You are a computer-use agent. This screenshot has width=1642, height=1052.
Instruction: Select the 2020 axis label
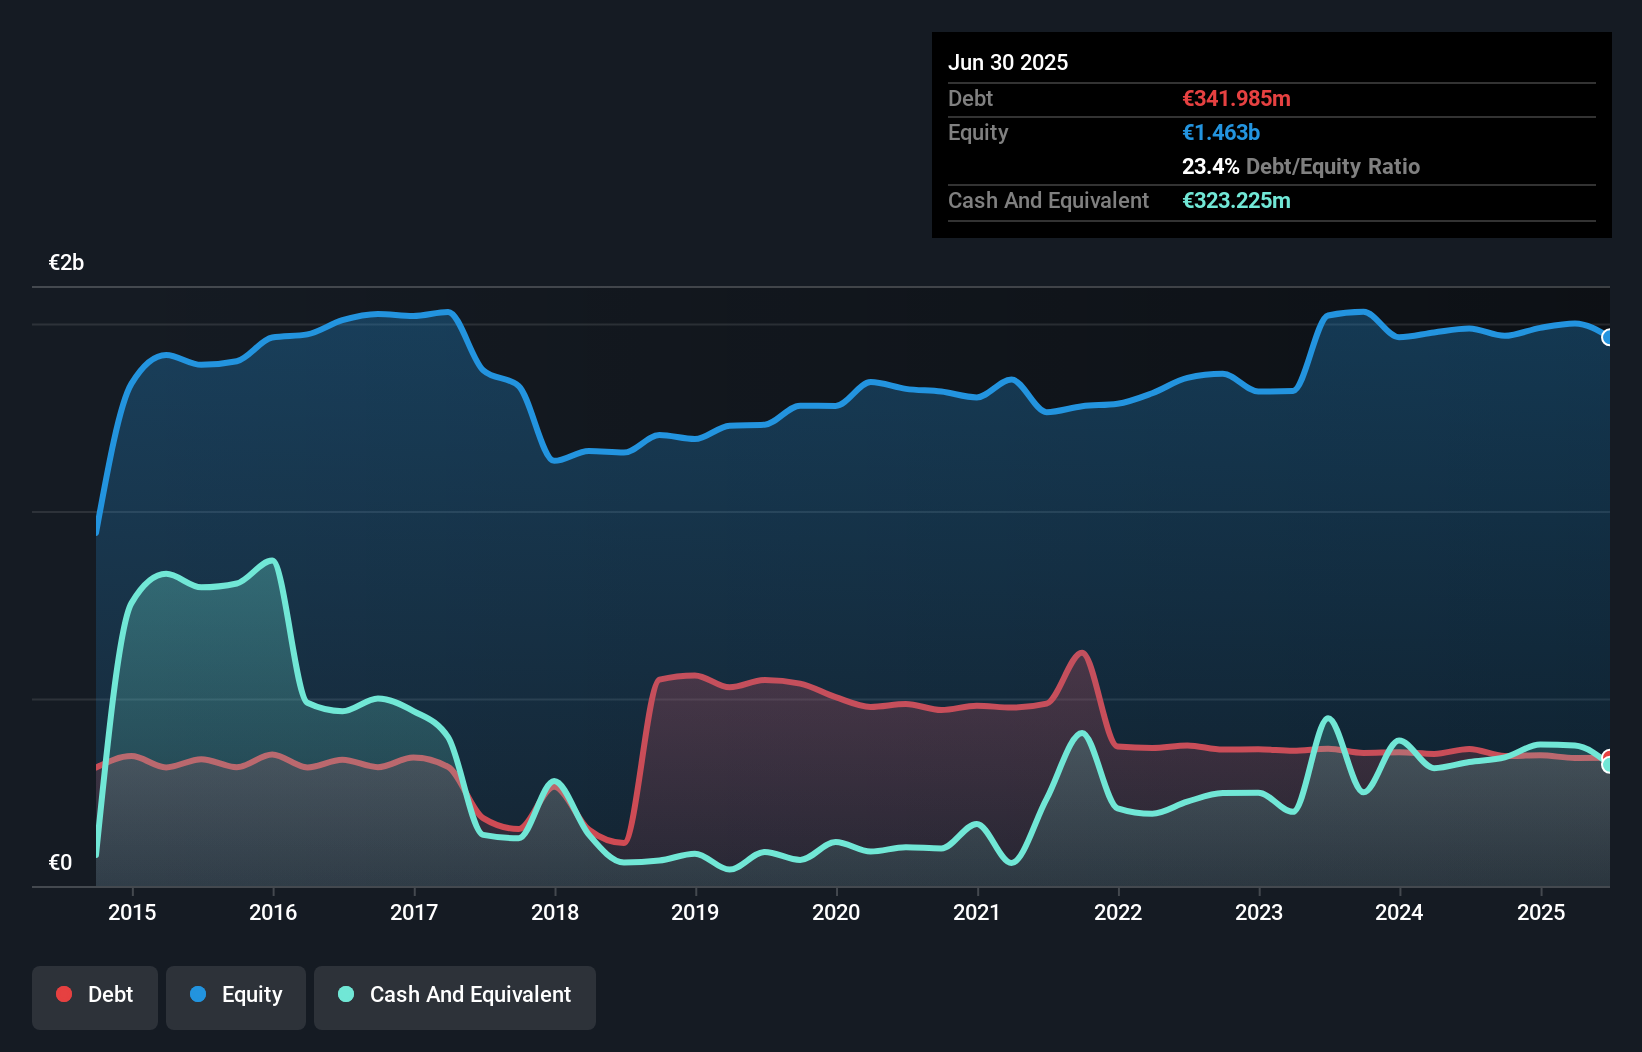836,912
